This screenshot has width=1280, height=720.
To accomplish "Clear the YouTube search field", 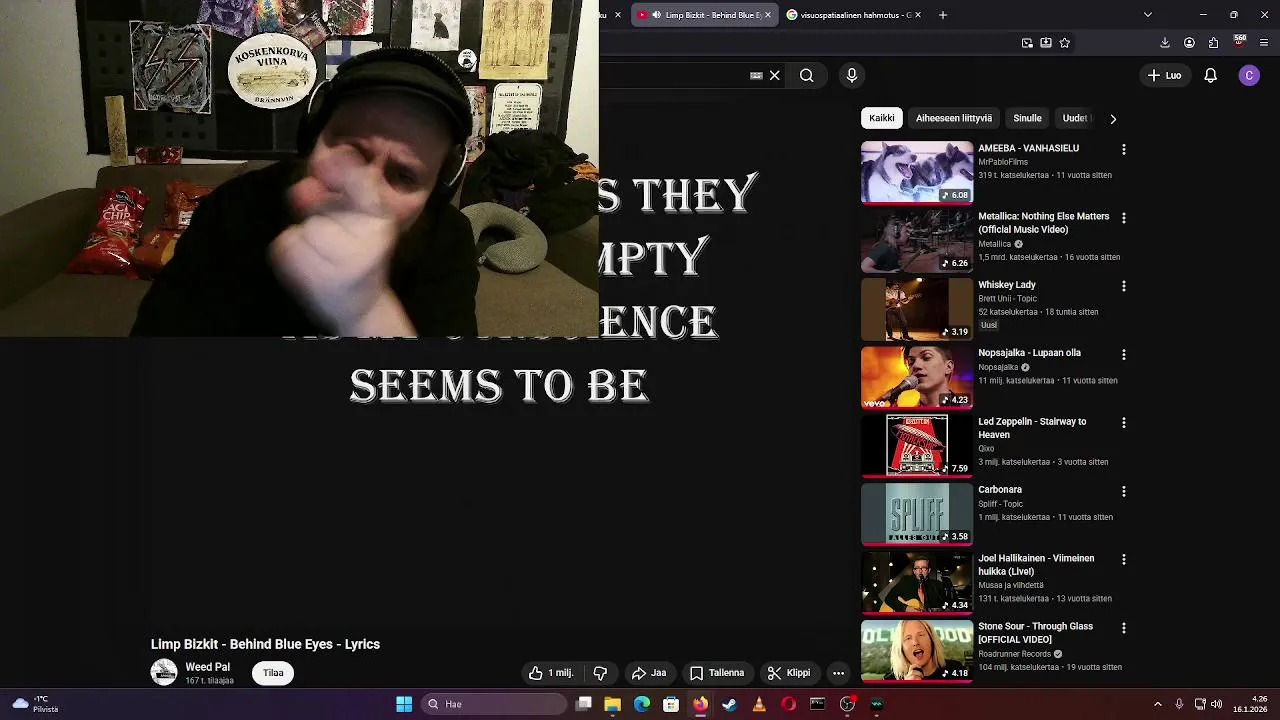I will tap(774, 75).
